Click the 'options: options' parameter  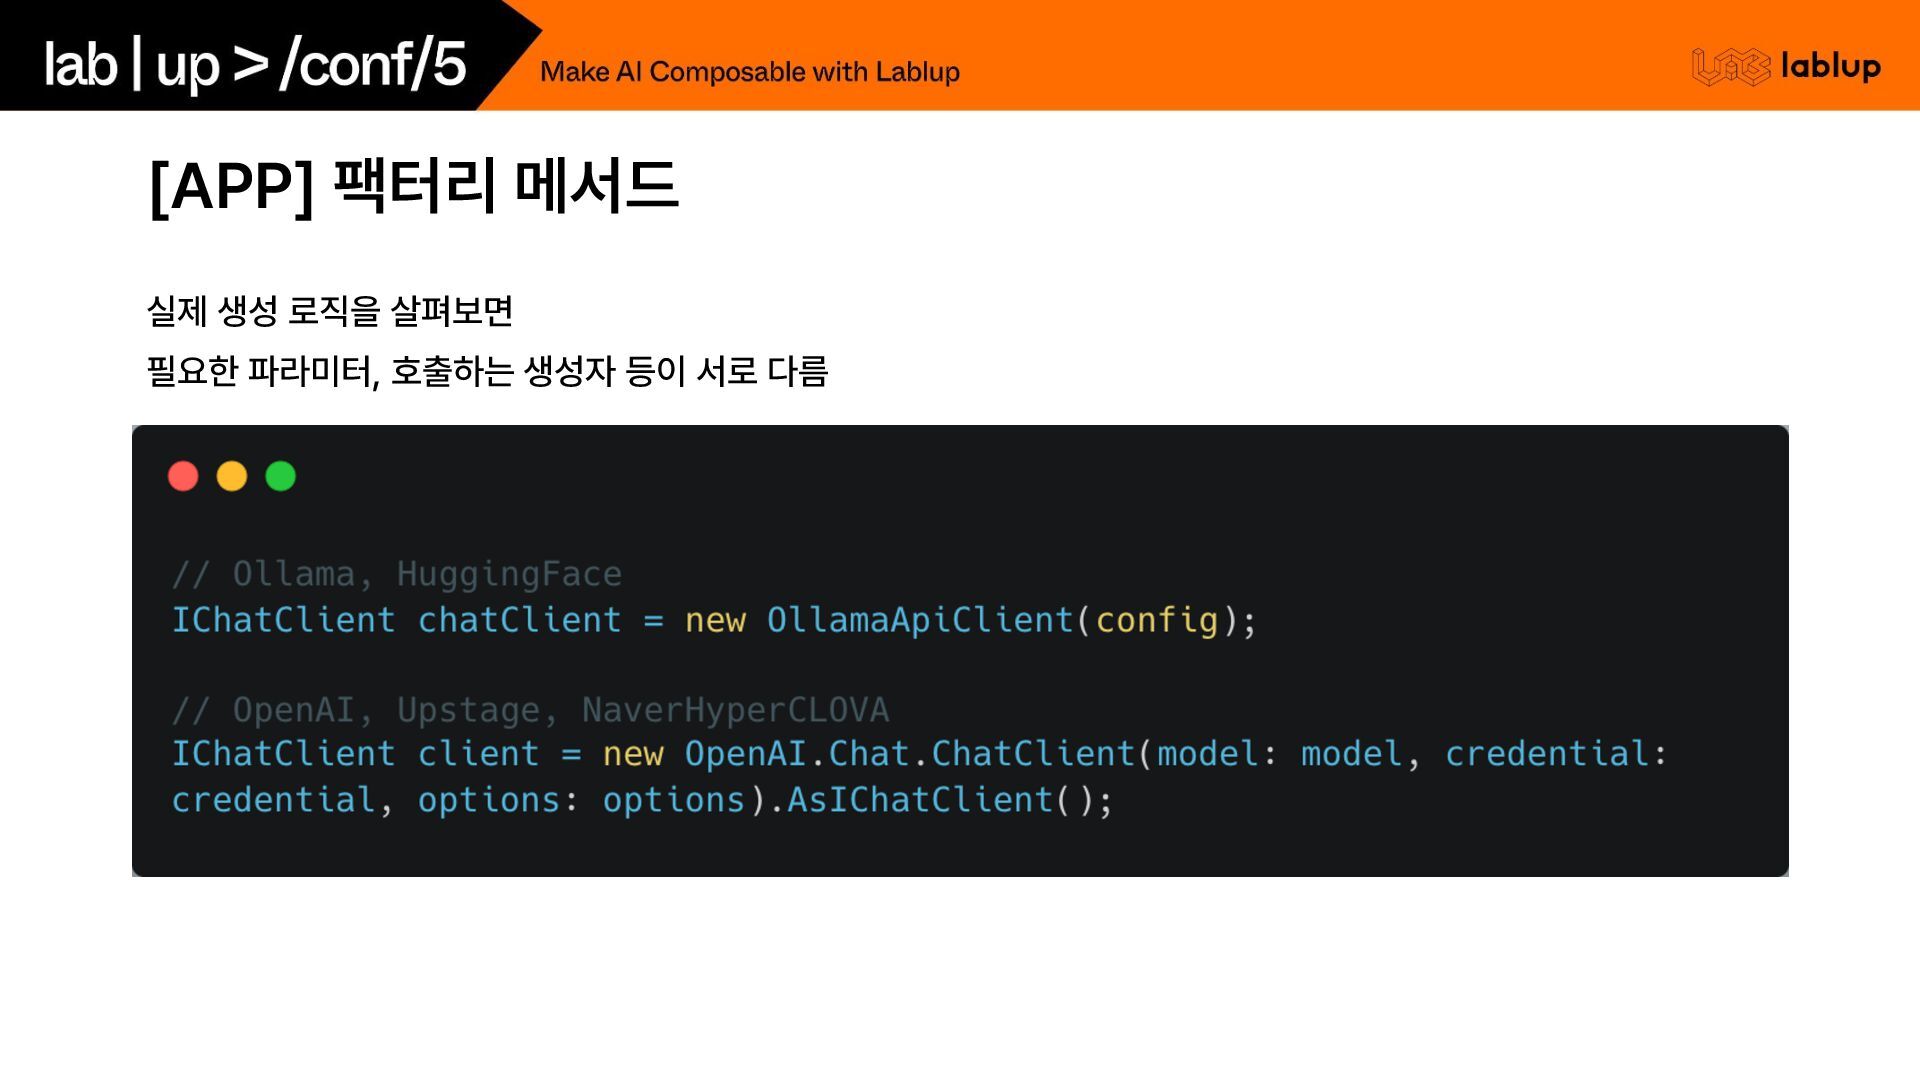click(581, 800)
